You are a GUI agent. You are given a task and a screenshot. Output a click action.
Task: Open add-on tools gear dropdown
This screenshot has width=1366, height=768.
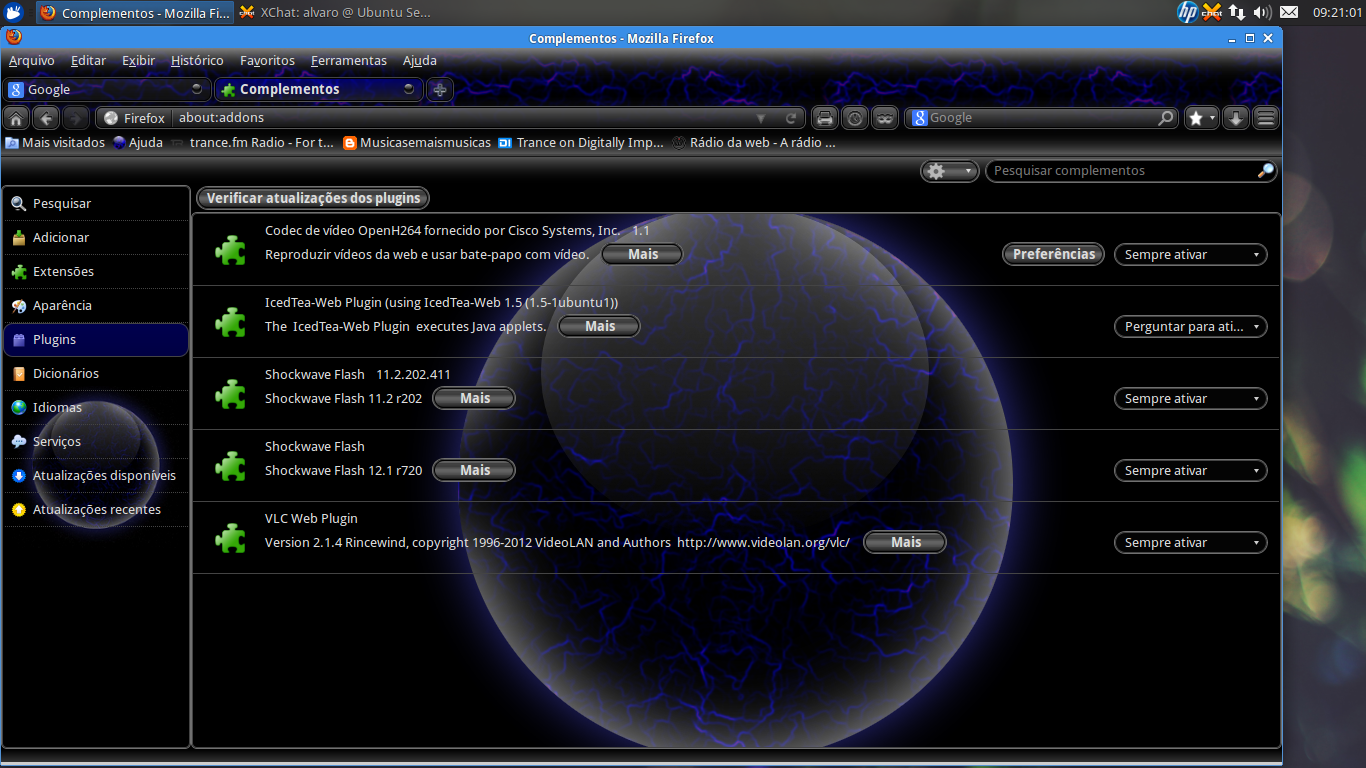(x=949, y=171)
